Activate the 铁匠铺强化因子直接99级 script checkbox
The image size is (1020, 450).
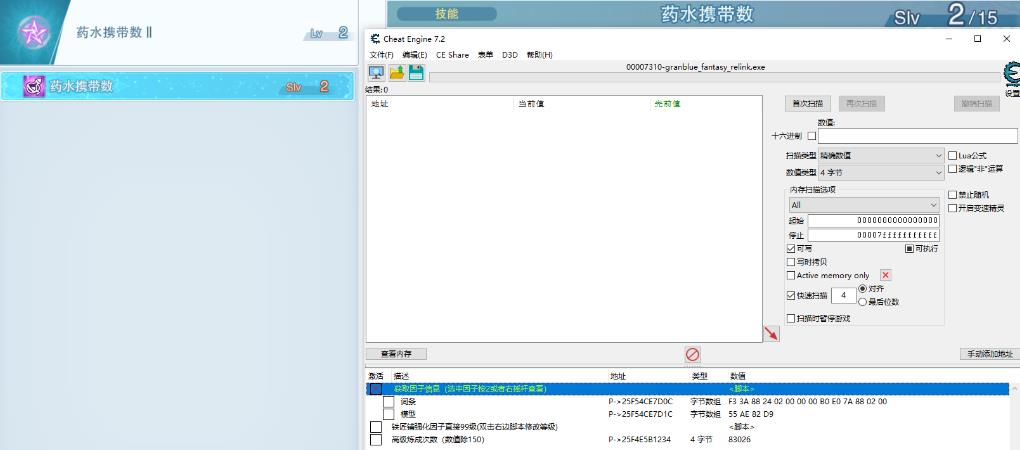pyautogui.click(x=376, y=427)
